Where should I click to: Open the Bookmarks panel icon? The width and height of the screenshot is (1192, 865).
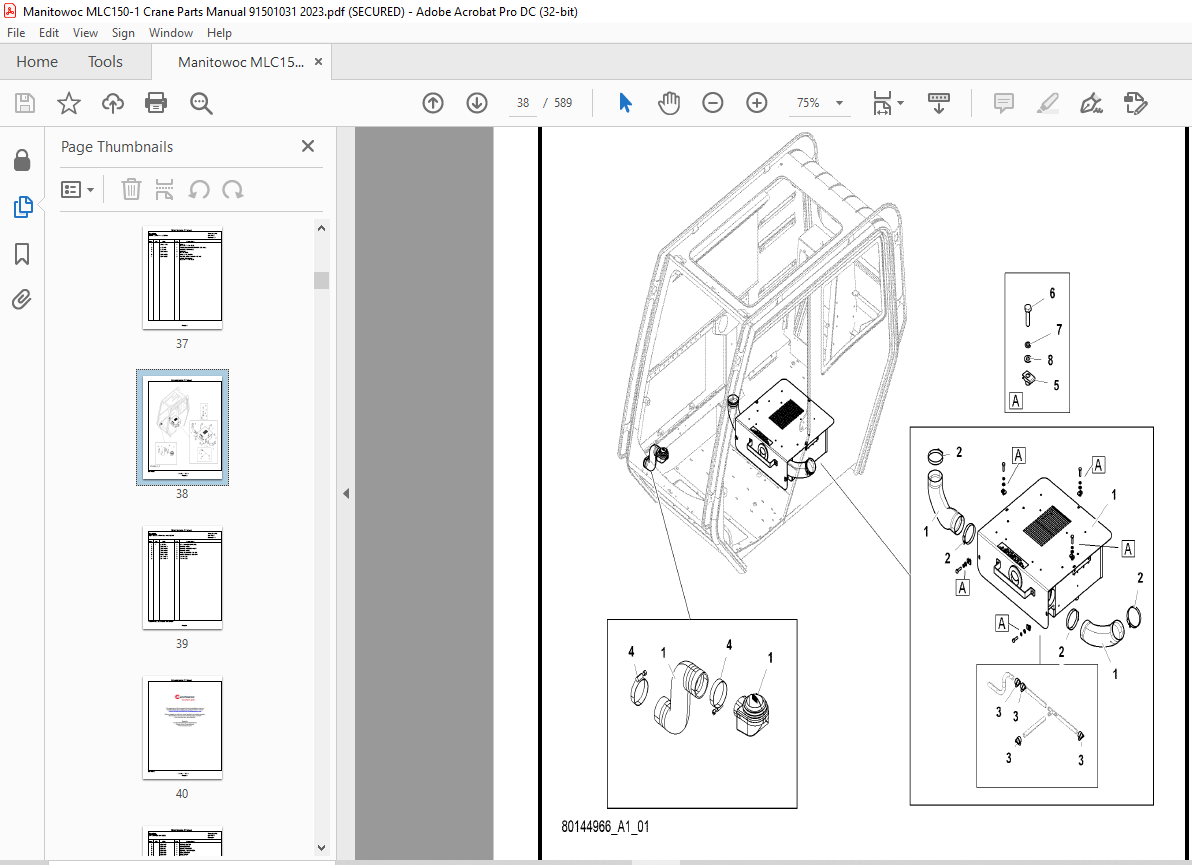click(x=22, y=254)
